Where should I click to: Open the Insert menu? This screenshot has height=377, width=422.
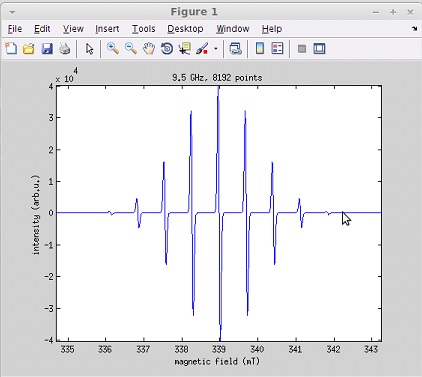(107, 29)
